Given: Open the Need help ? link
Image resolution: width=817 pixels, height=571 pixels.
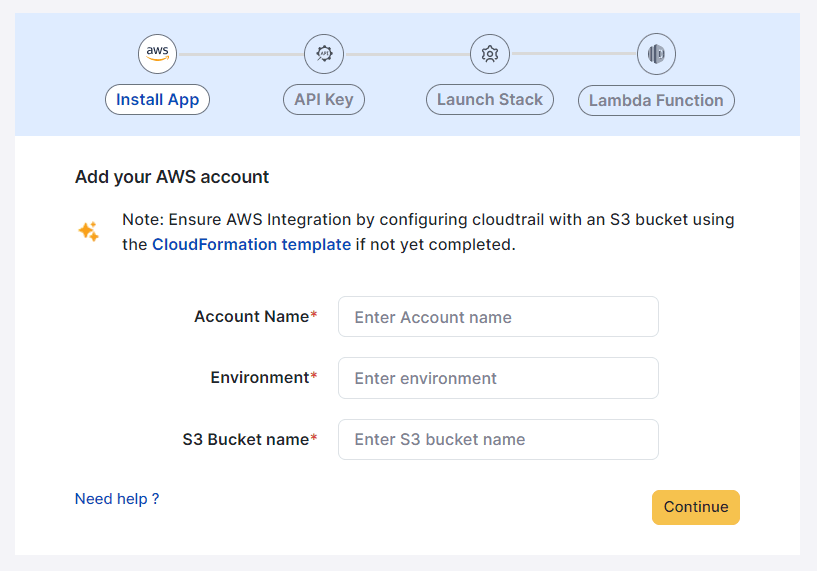Looking at the screenshot, I should click(117, 499).
